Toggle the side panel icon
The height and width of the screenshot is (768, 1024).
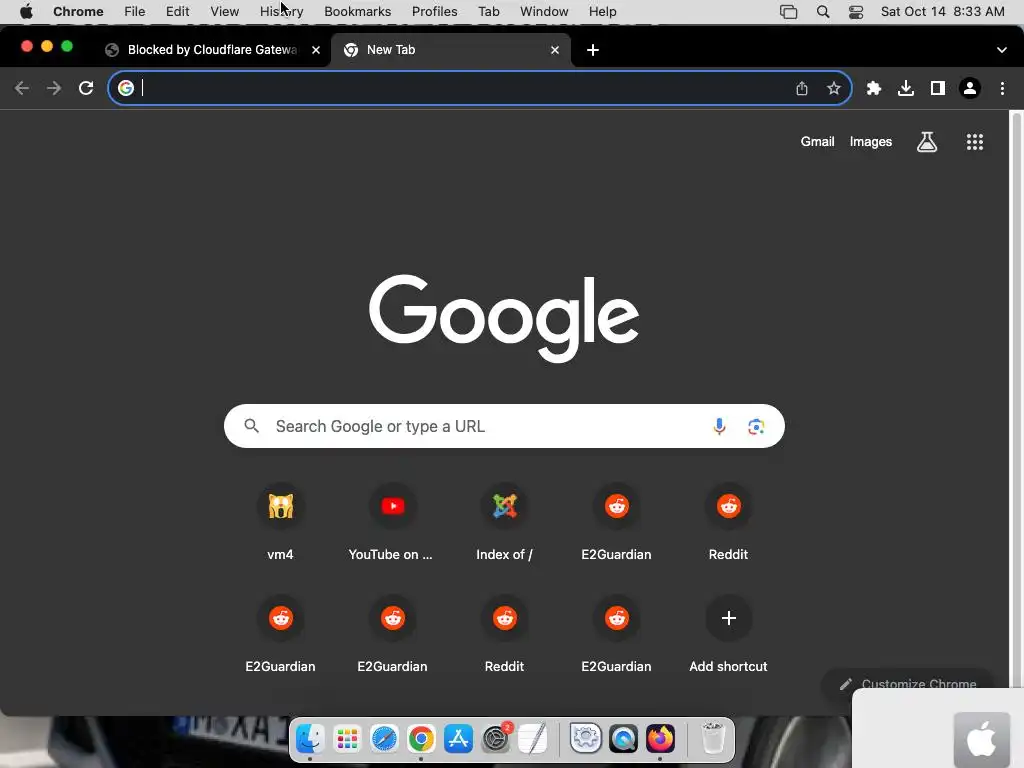[938, 88]
